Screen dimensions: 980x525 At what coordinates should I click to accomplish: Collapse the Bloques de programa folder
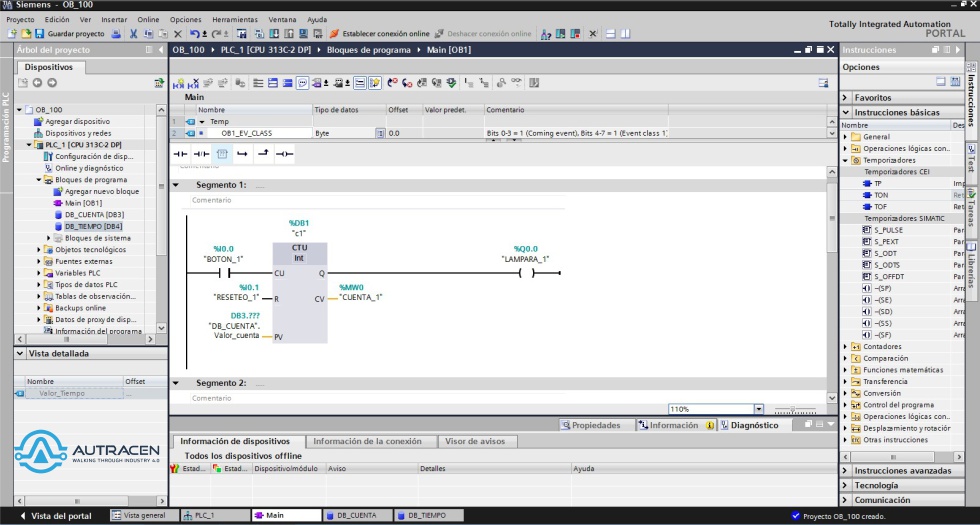[x=39, y=179]
